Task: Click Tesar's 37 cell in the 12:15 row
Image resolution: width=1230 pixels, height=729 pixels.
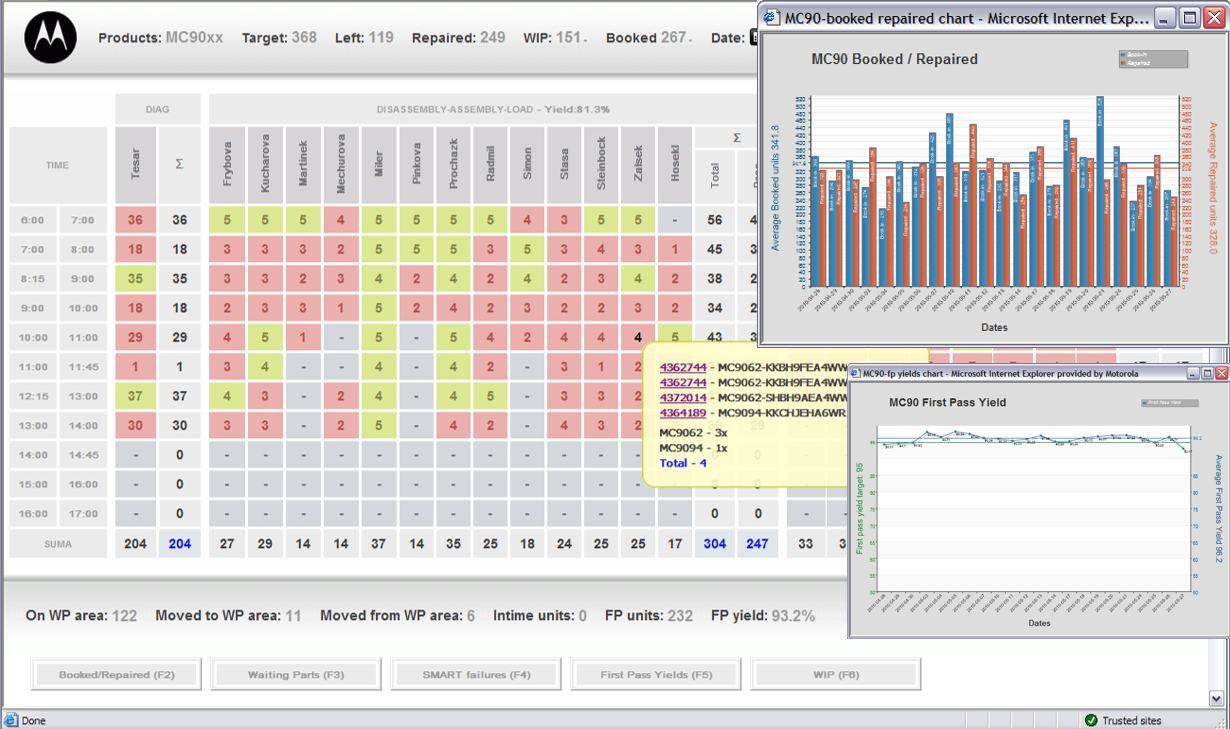Action: [136, 396]
